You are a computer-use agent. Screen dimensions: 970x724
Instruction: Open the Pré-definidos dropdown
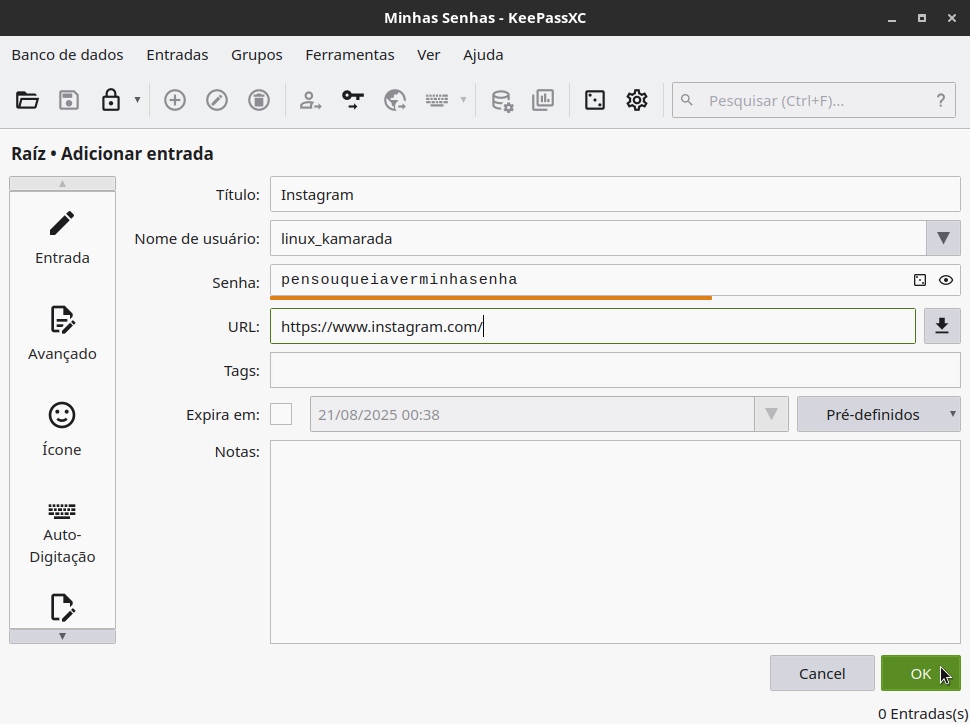pyautogui.click(x=878, y=414)
